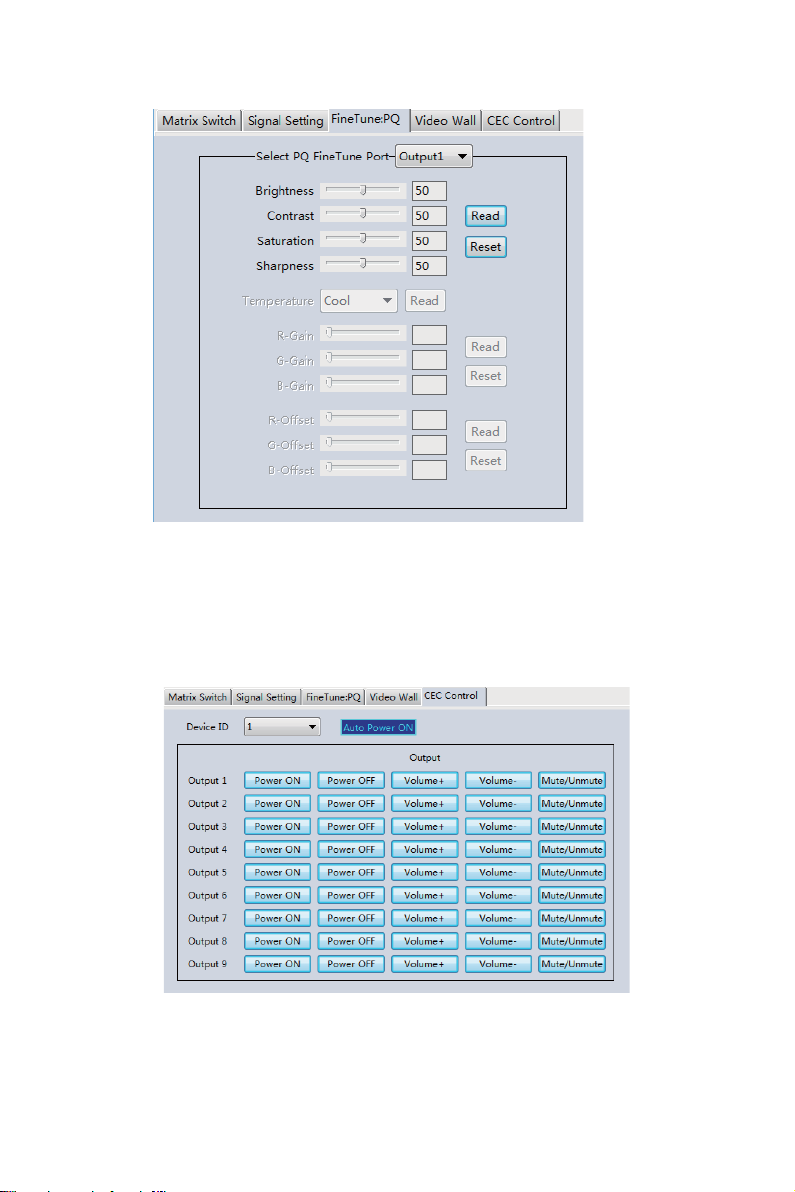The image size is (795, 1192).
Task: Adjust the Contrast slider
Action: [363, 215]
